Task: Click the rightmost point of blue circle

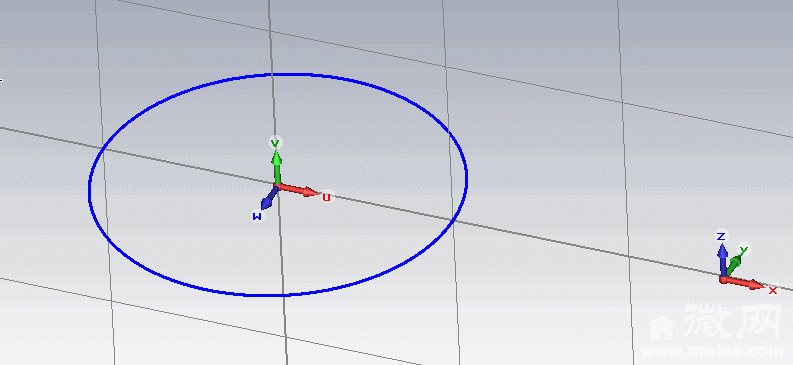Action: click(466, 177)
